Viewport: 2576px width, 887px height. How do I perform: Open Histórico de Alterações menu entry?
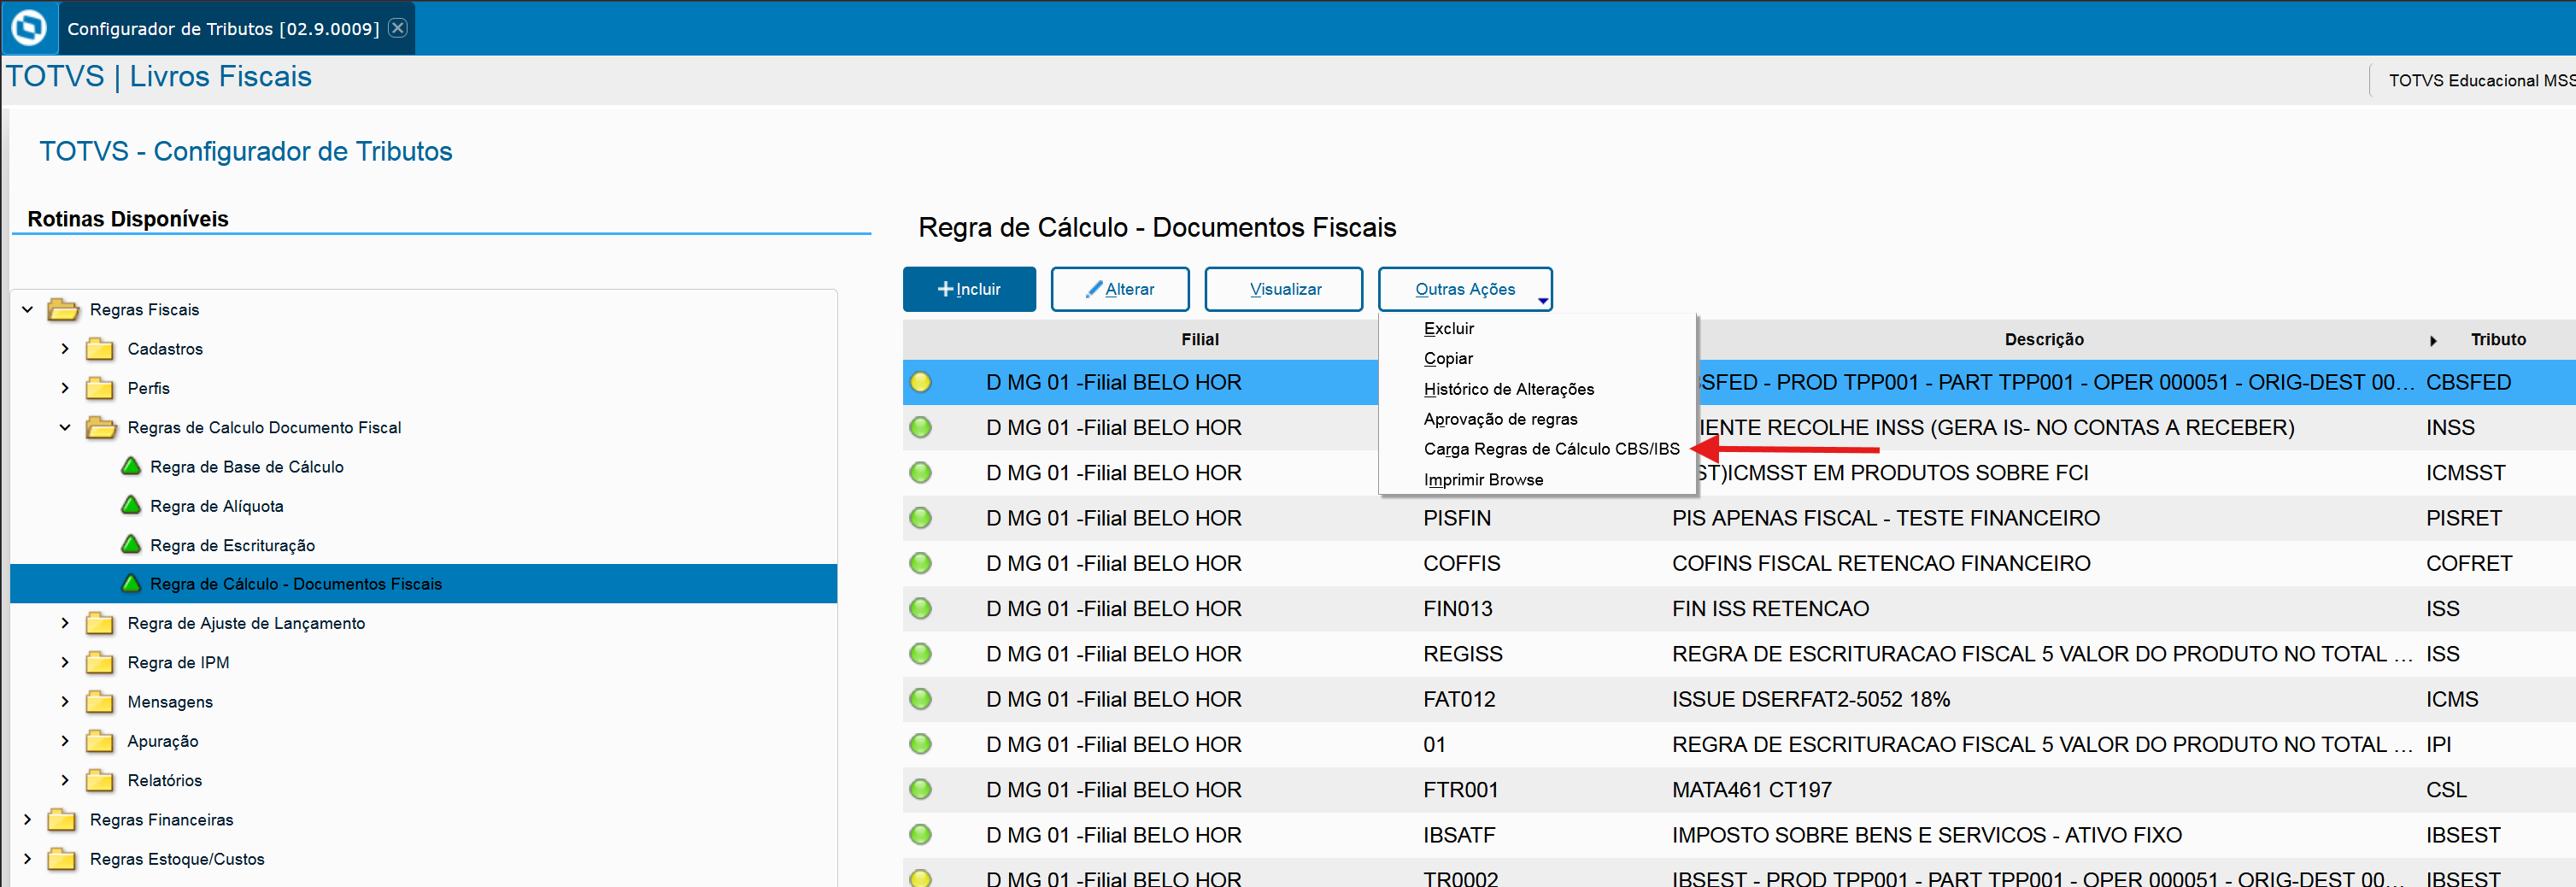(x=1509, y=389)
